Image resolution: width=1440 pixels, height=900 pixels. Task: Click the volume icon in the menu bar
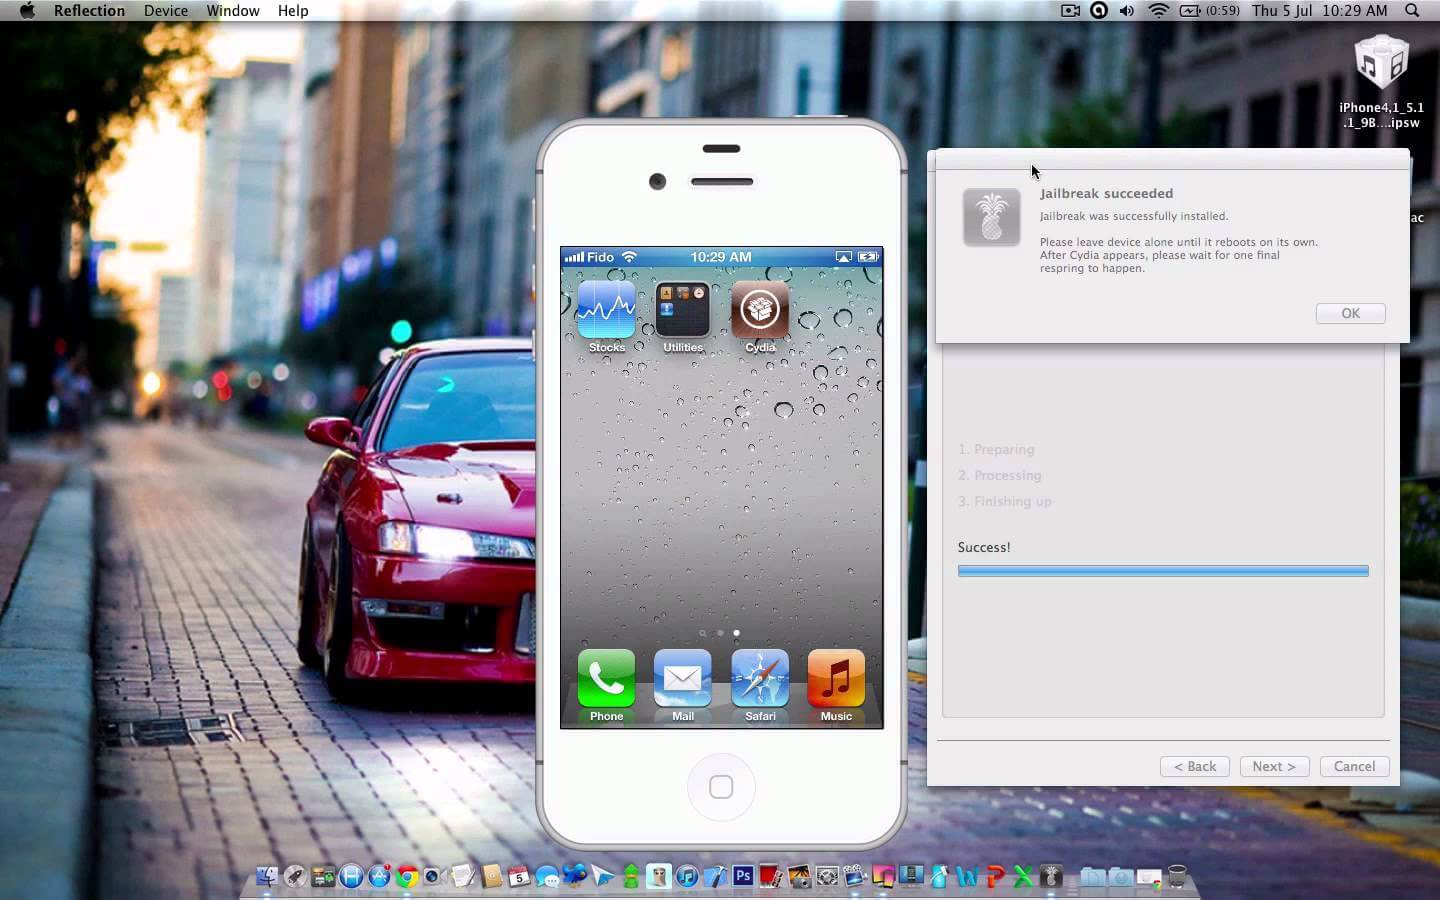tap(1127, 10)
